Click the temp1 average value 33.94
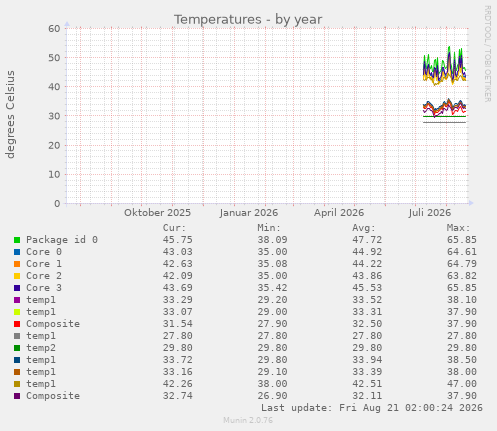497x431 pixels. pyautogui.click(x=367, y=360)
